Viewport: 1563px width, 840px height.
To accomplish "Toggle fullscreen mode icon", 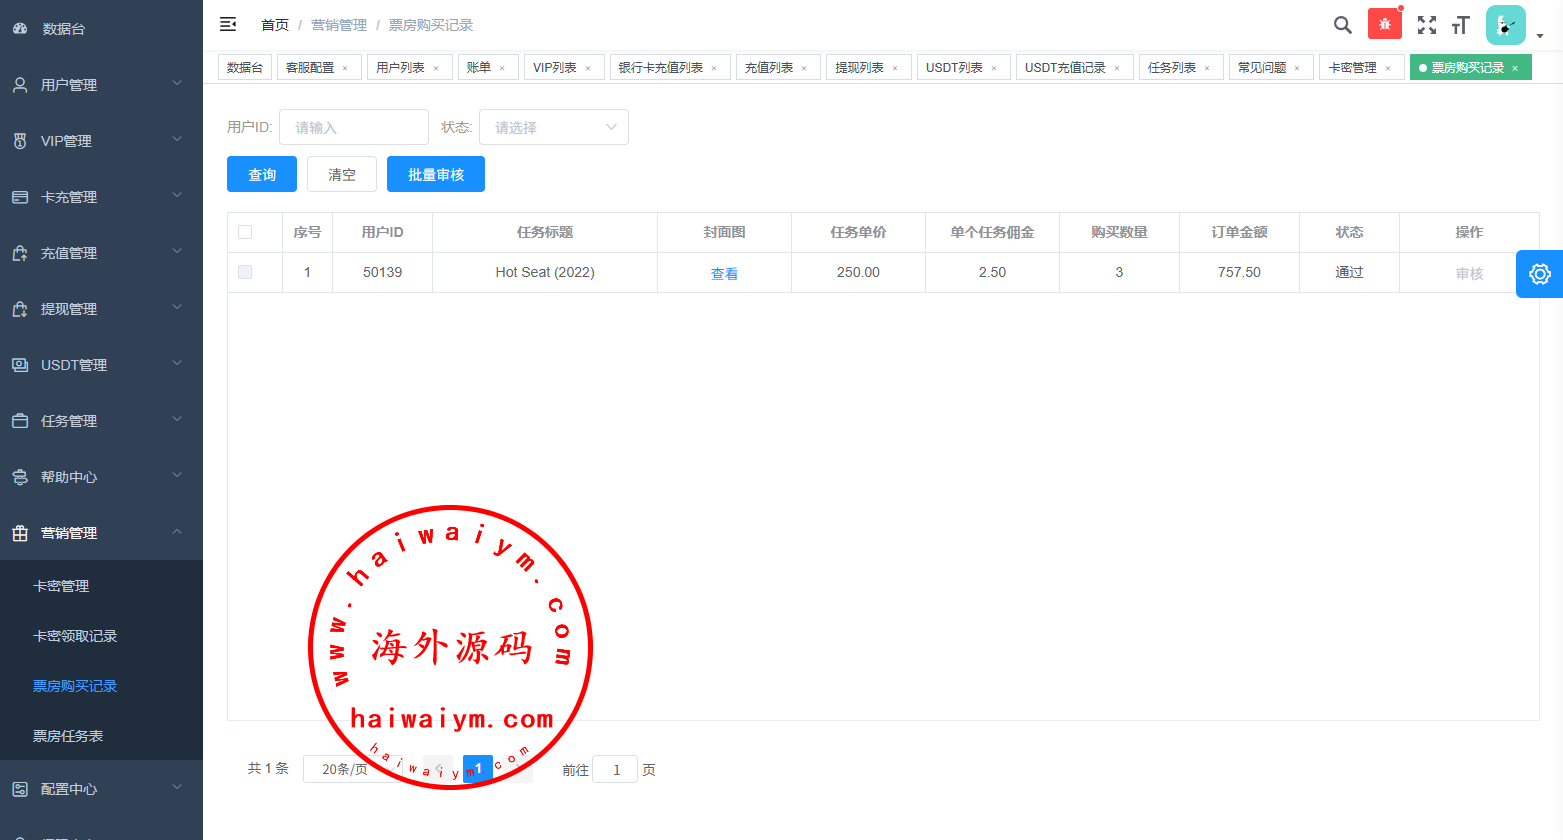I will click(1426, 25).
